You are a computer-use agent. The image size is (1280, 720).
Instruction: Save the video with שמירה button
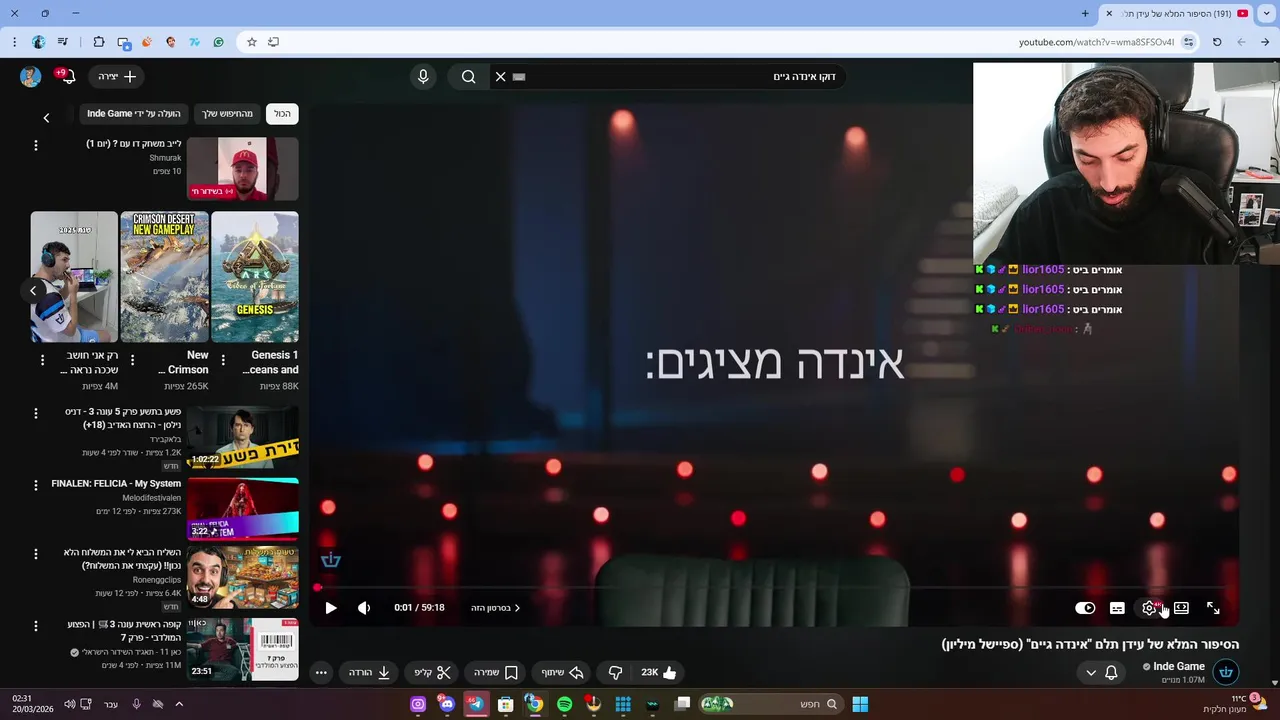click(495, 673)
